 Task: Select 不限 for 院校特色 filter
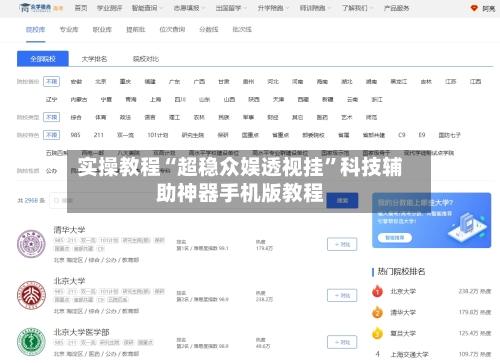(x=51, y=135)
